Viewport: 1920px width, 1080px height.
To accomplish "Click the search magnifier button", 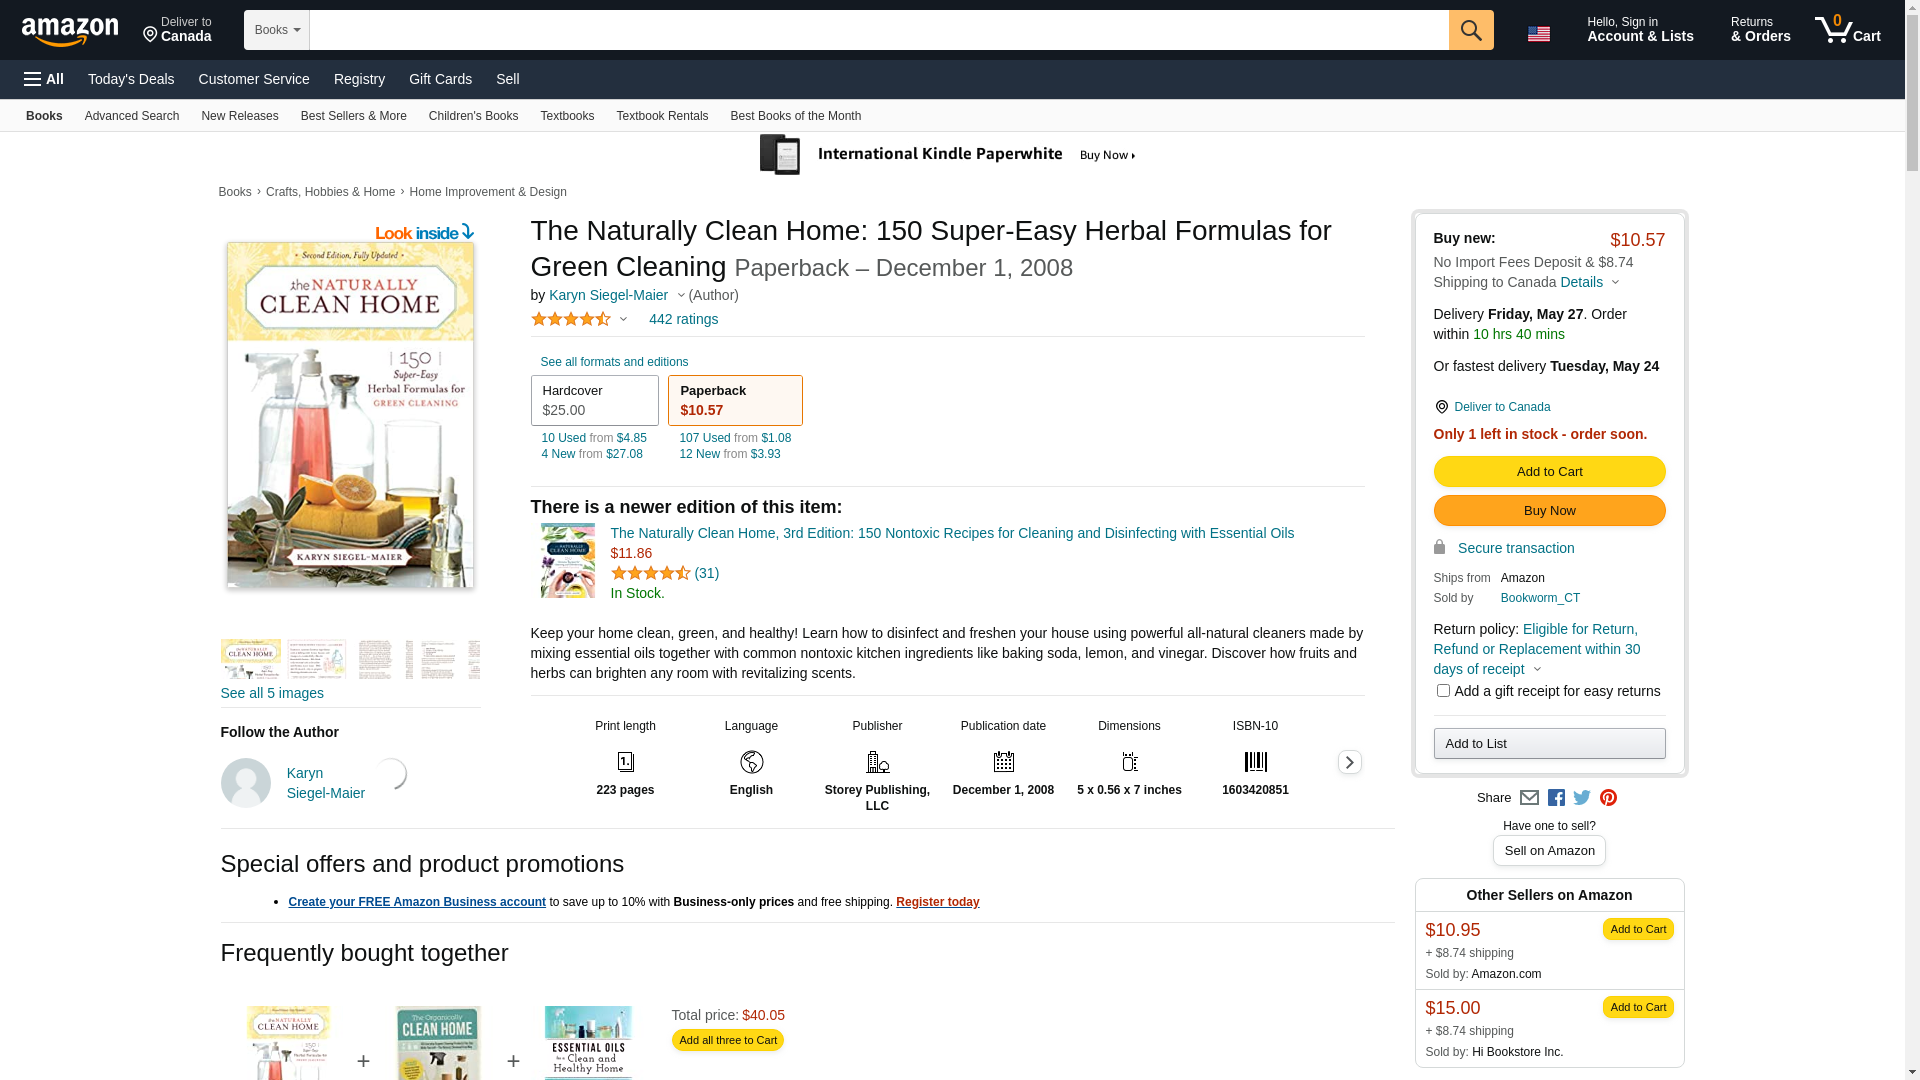I will click(1470, 30).
